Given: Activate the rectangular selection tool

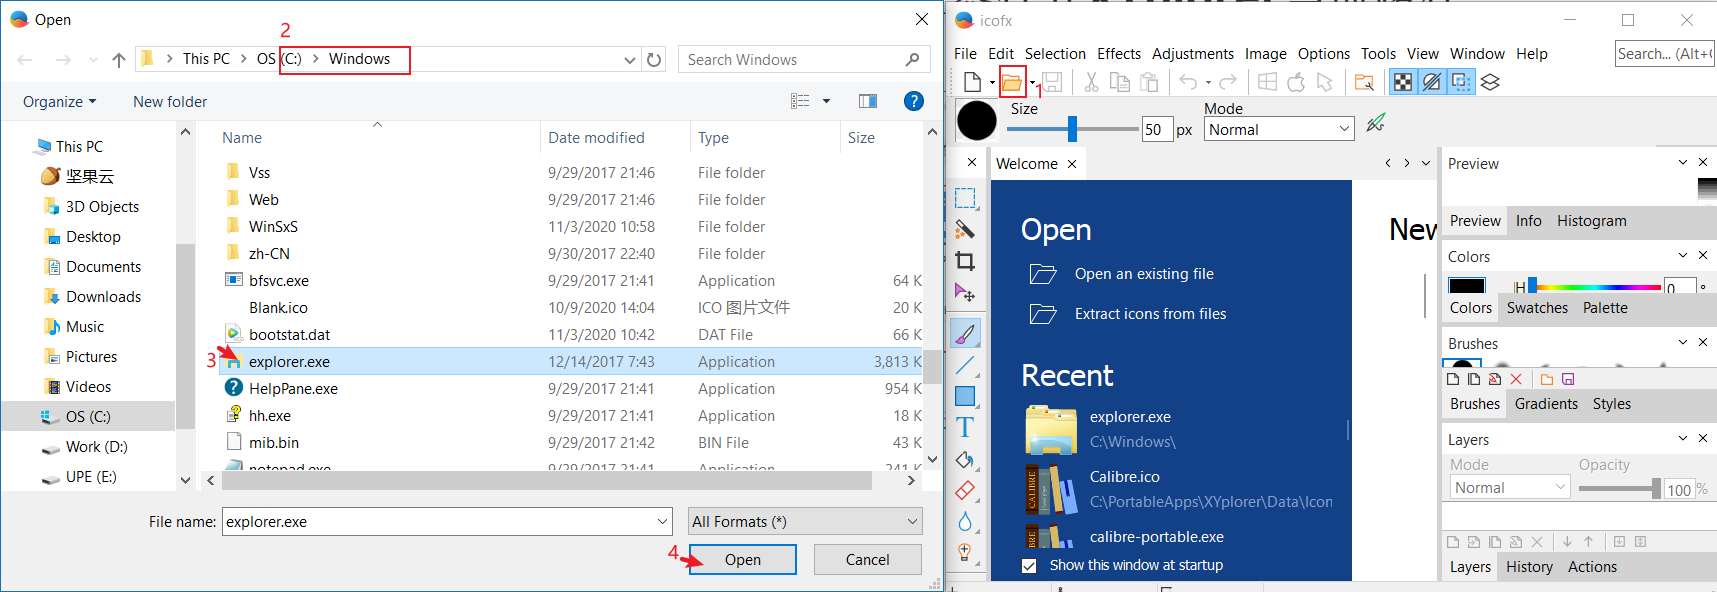Looking at the screenshot, I should pos(965,198).
